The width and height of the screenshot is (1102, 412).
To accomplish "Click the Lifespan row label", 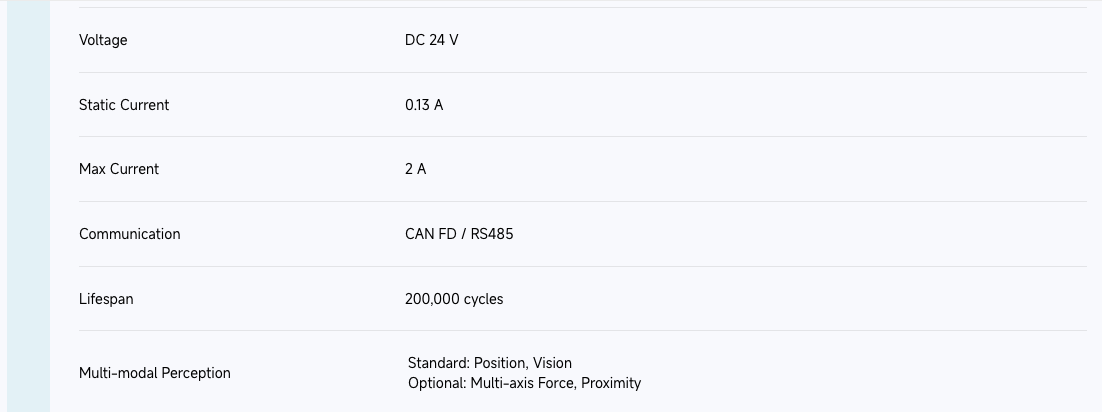I will pos(106,299).
